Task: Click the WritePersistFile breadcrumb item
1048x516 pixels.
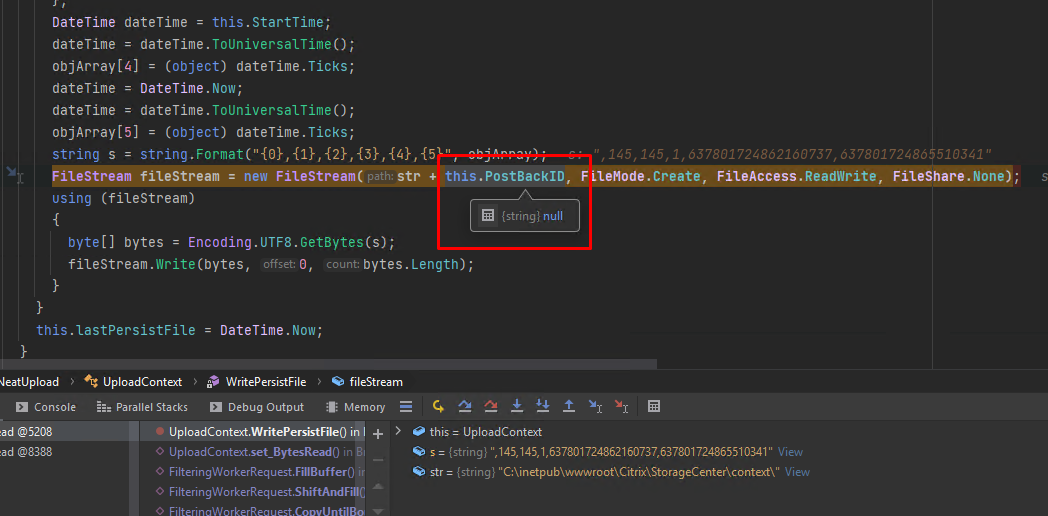Action: point(261,381)
